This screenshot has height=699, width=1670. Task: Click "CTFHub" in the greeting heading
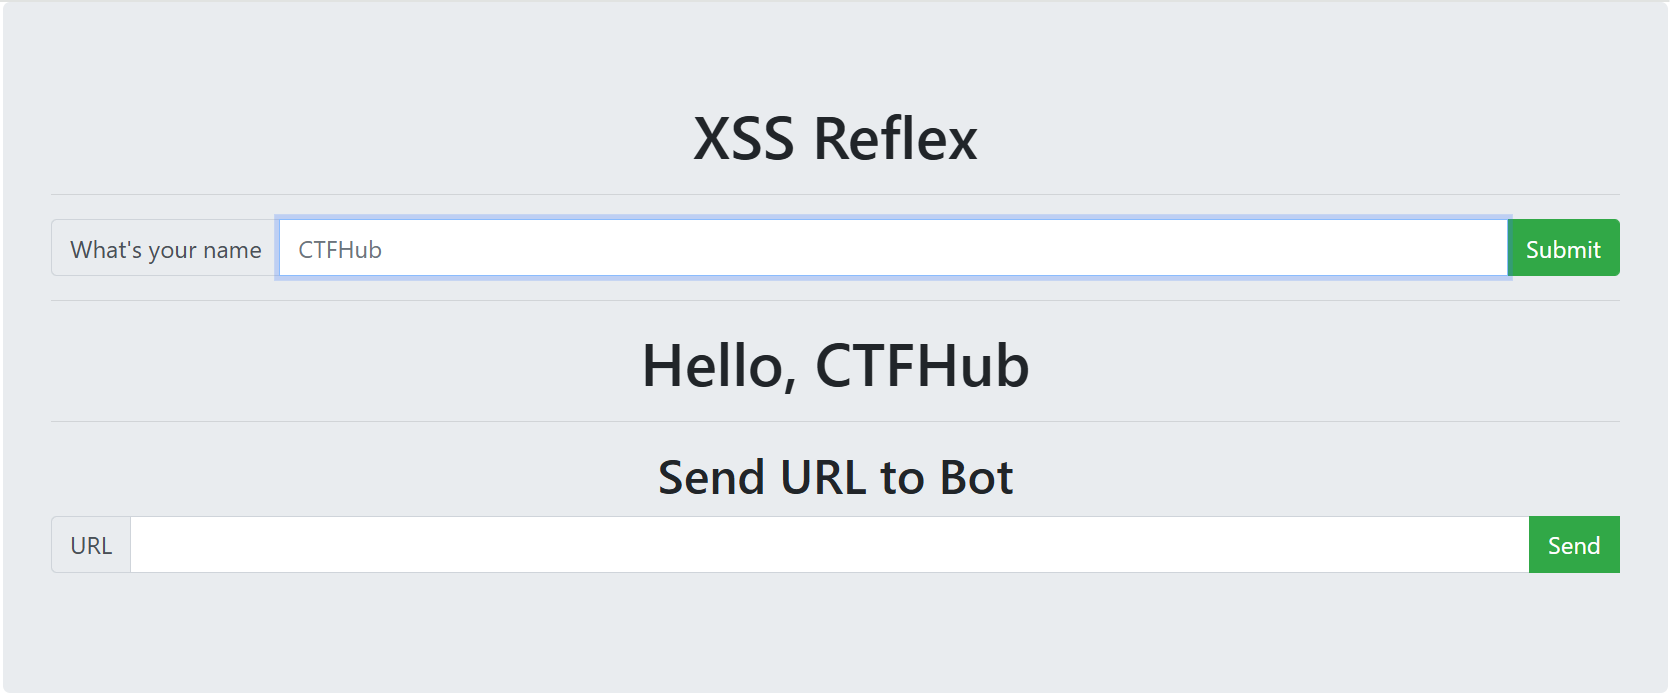click(922, 366)
